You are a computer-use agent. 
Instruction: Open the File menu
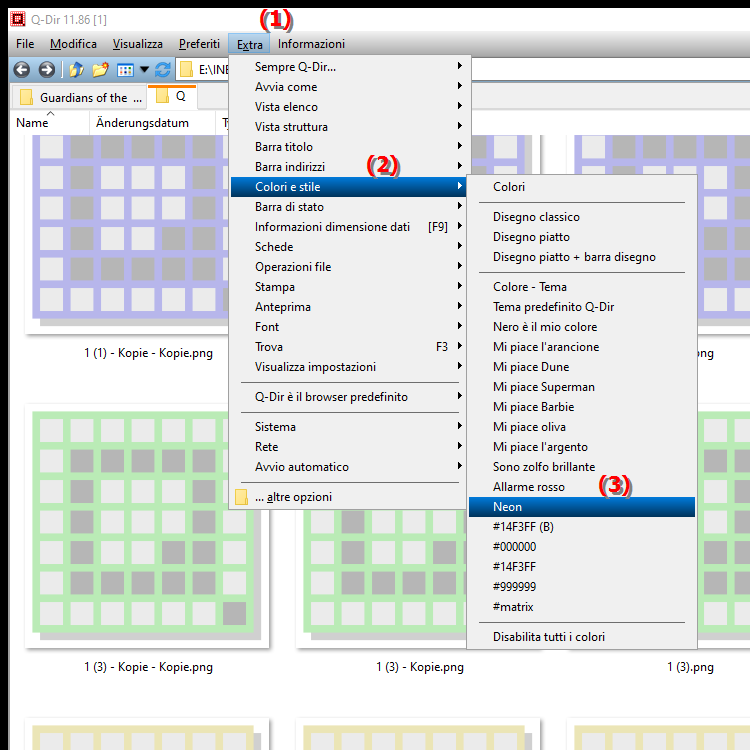pyautogui.click(x=25, y=44)
